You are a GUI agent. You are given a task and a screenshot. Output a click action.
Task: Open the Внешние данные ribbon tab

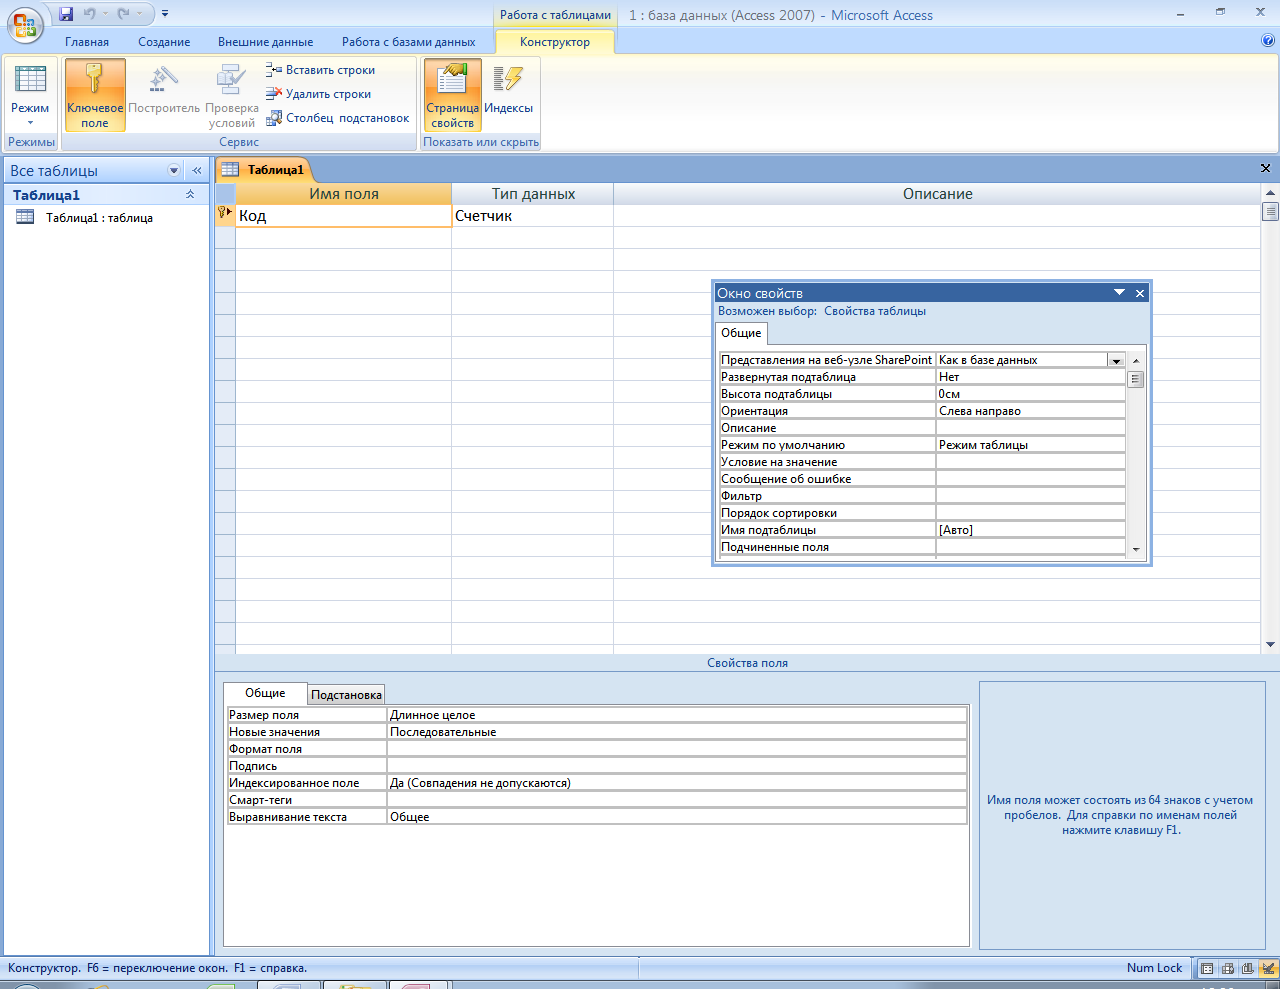tap(266, 42)
